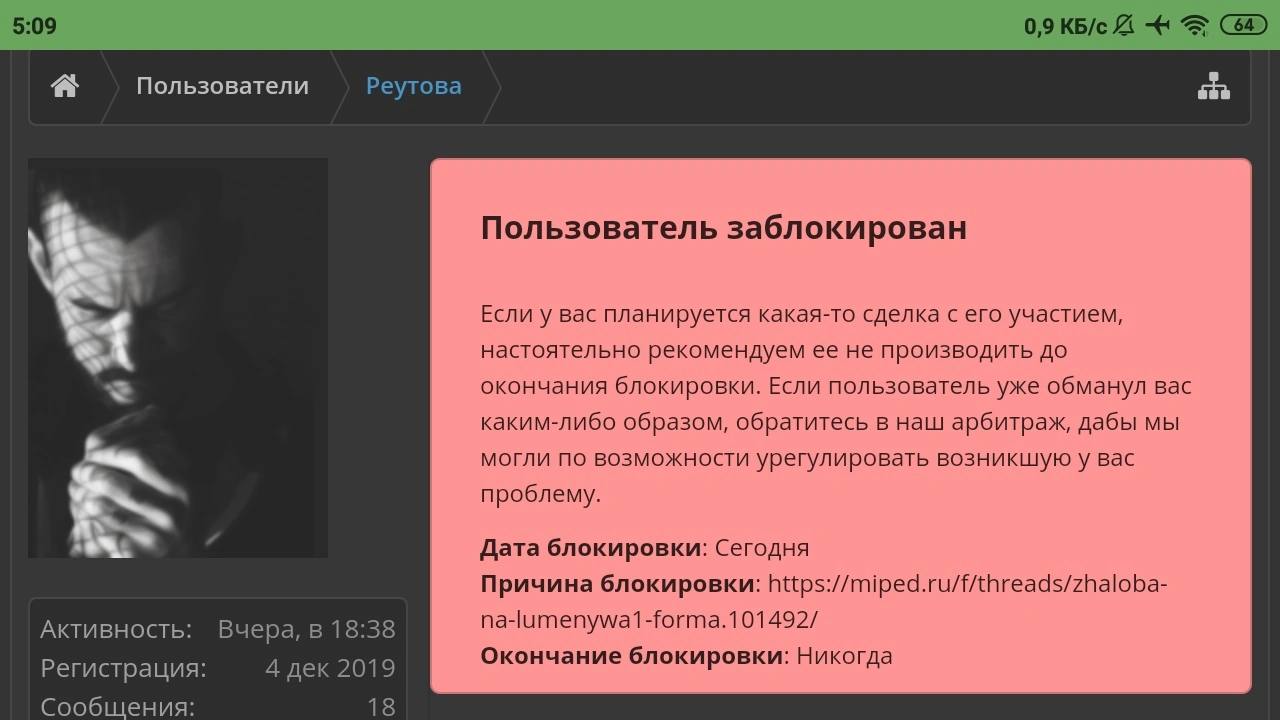
Task: Click the heading Пользователь заблокирован
Action: [723, 228]
